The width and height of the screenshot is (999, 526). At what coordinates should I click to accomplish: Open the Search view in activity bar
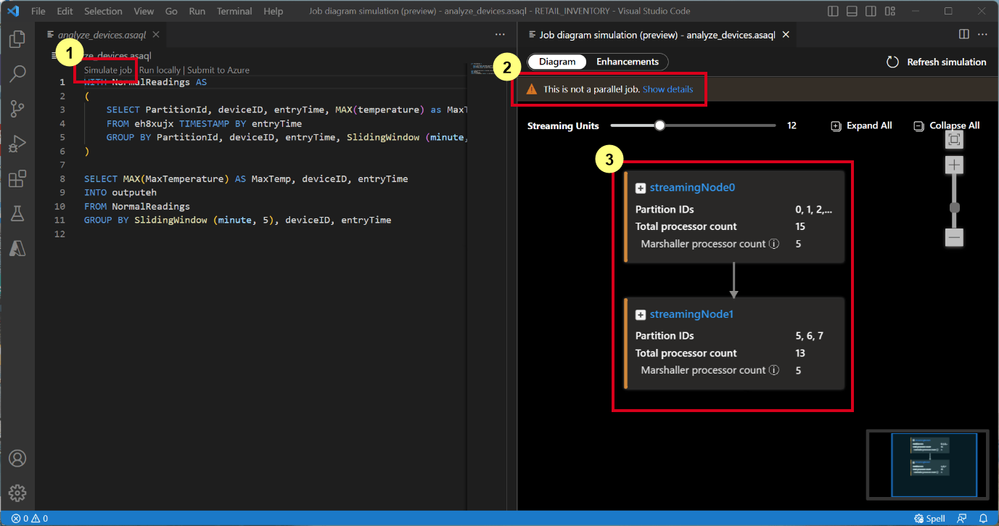click(17, 73)
